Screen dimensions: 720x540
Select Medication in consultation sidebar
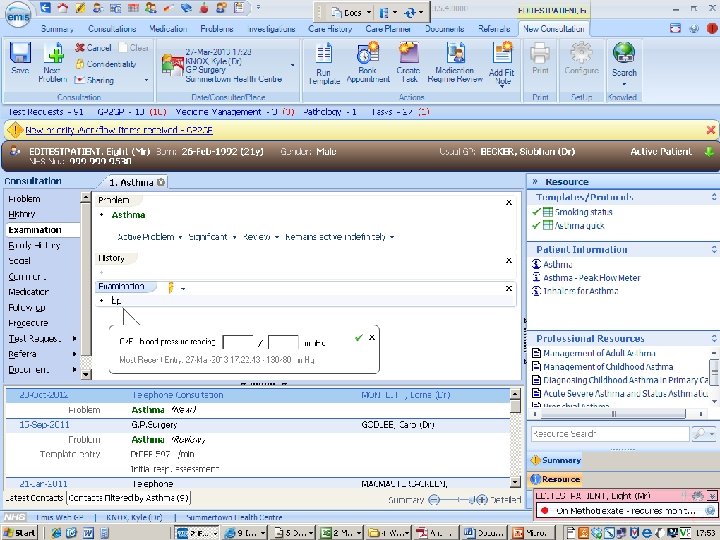pos(28,292)
